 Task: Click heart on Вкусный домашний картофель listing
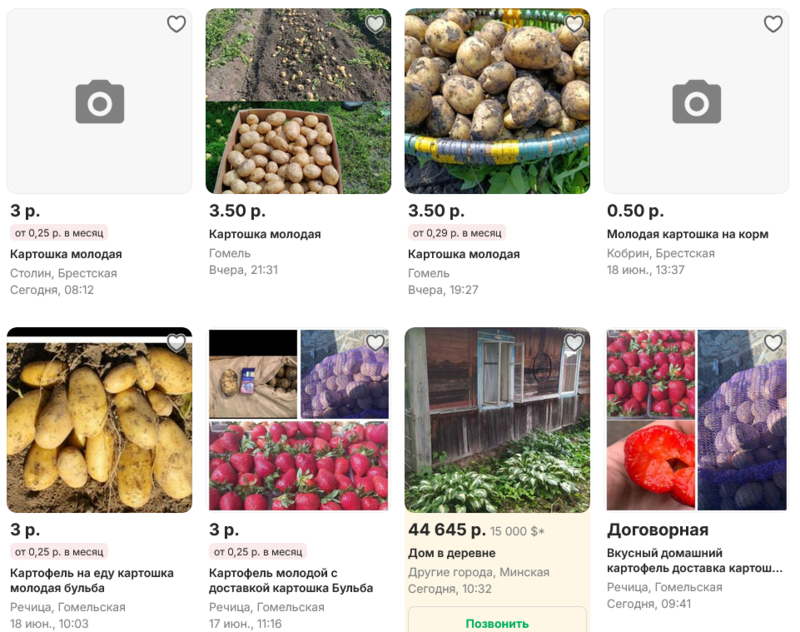(x=773, y=343)
